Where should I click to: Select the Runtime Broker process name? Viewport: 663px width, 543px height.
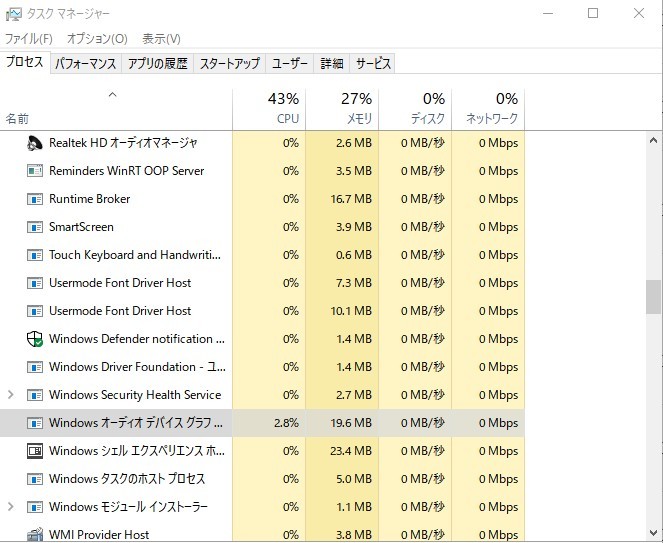pyautogui.click(x=90, y=199)
